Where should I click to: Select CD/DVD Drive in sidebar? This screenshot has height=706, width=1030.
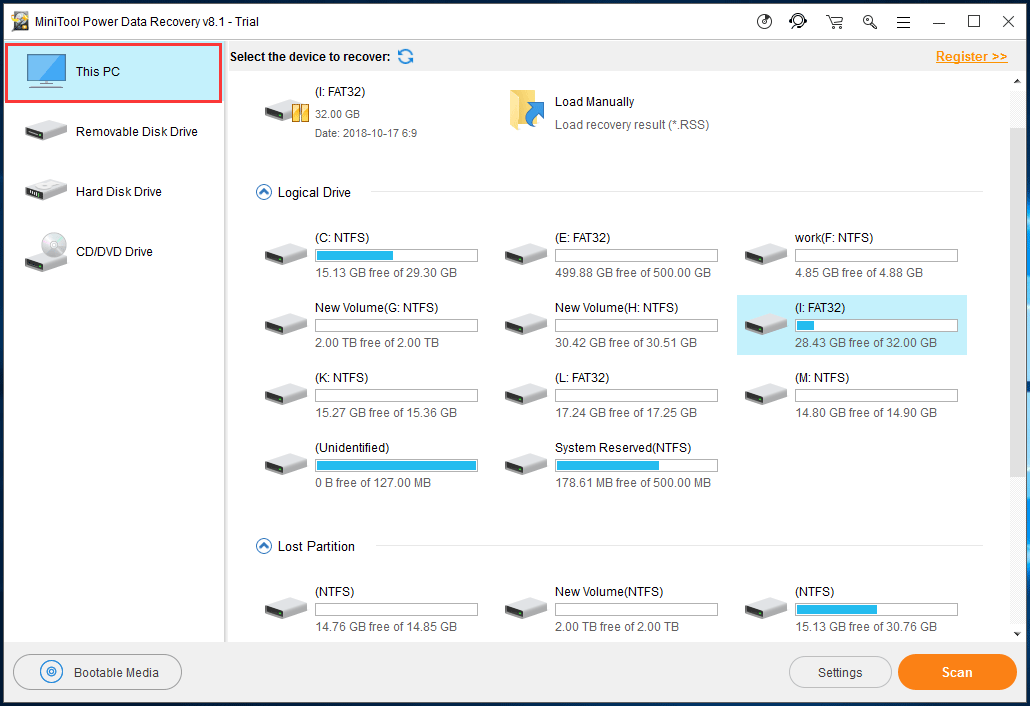[x=114, y=252]
